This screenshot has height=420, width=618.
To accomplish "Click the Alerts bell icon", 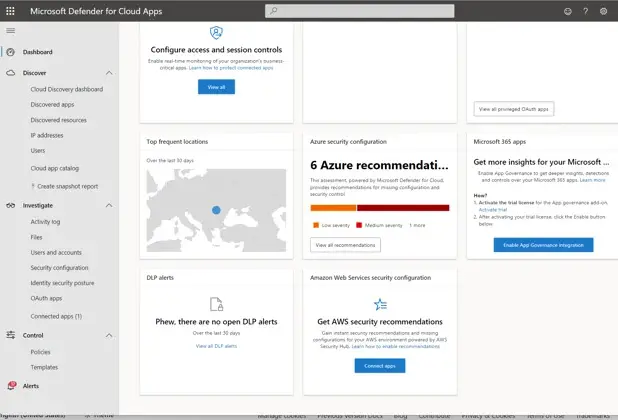I will [x=12, y=385].
